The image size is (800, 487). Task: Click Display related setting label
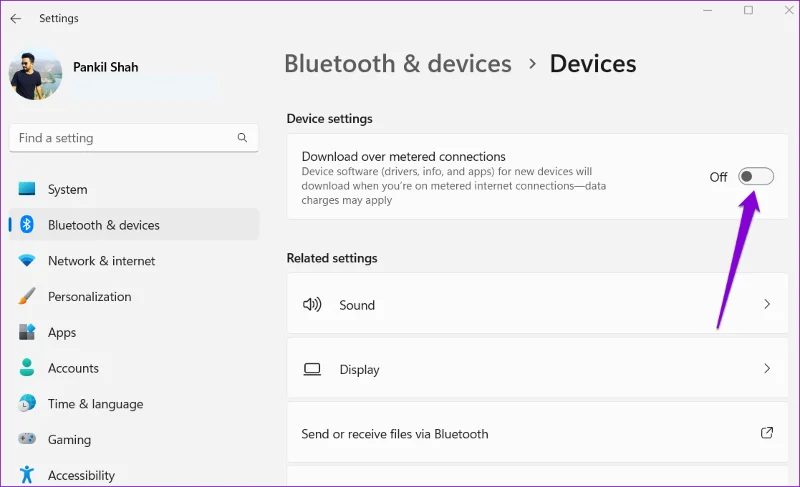(360, 370)
